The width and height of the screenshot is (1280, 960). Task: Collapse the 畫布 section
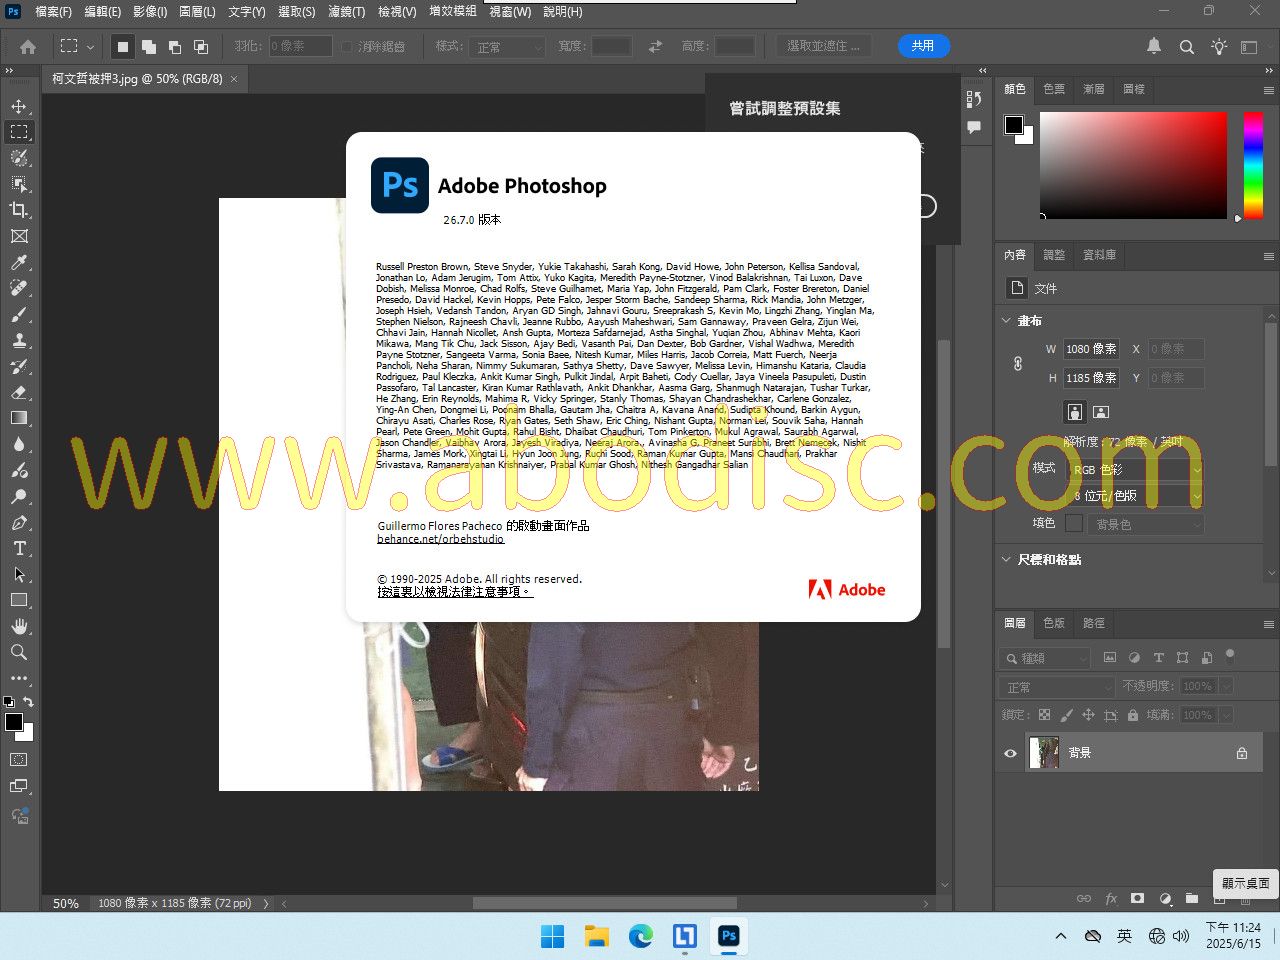[x=1006, y=320]
